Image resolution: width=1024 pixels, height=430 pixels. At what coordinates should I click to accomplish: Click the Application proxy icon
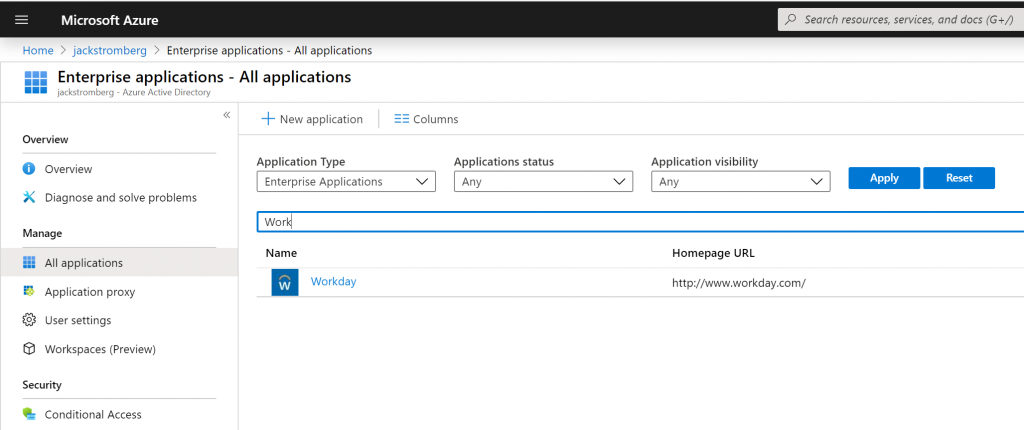[29, 292]
